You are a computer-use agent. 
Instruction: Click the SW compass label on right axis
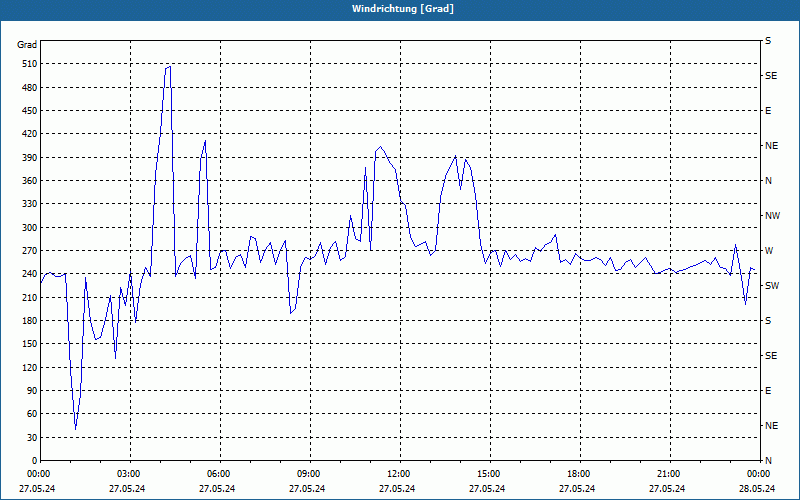[x=772, y=285]
